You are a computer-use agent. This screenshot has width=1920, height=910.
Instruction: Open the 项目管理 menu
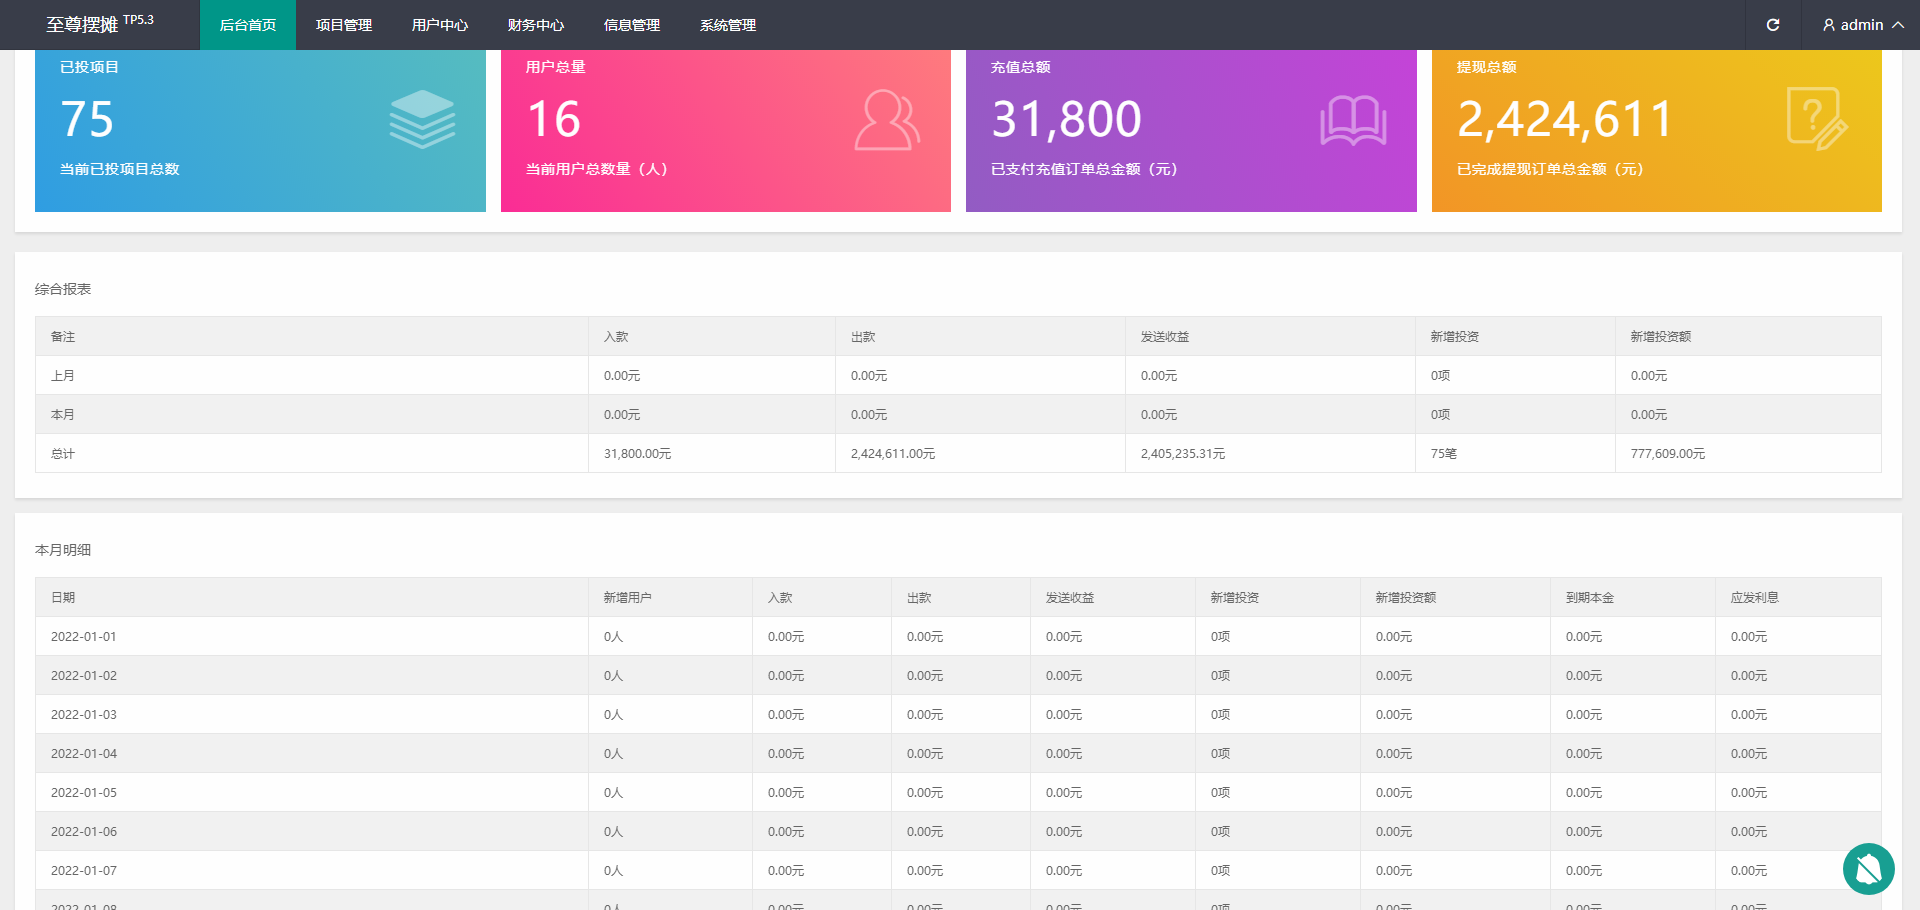coord(344,25)
